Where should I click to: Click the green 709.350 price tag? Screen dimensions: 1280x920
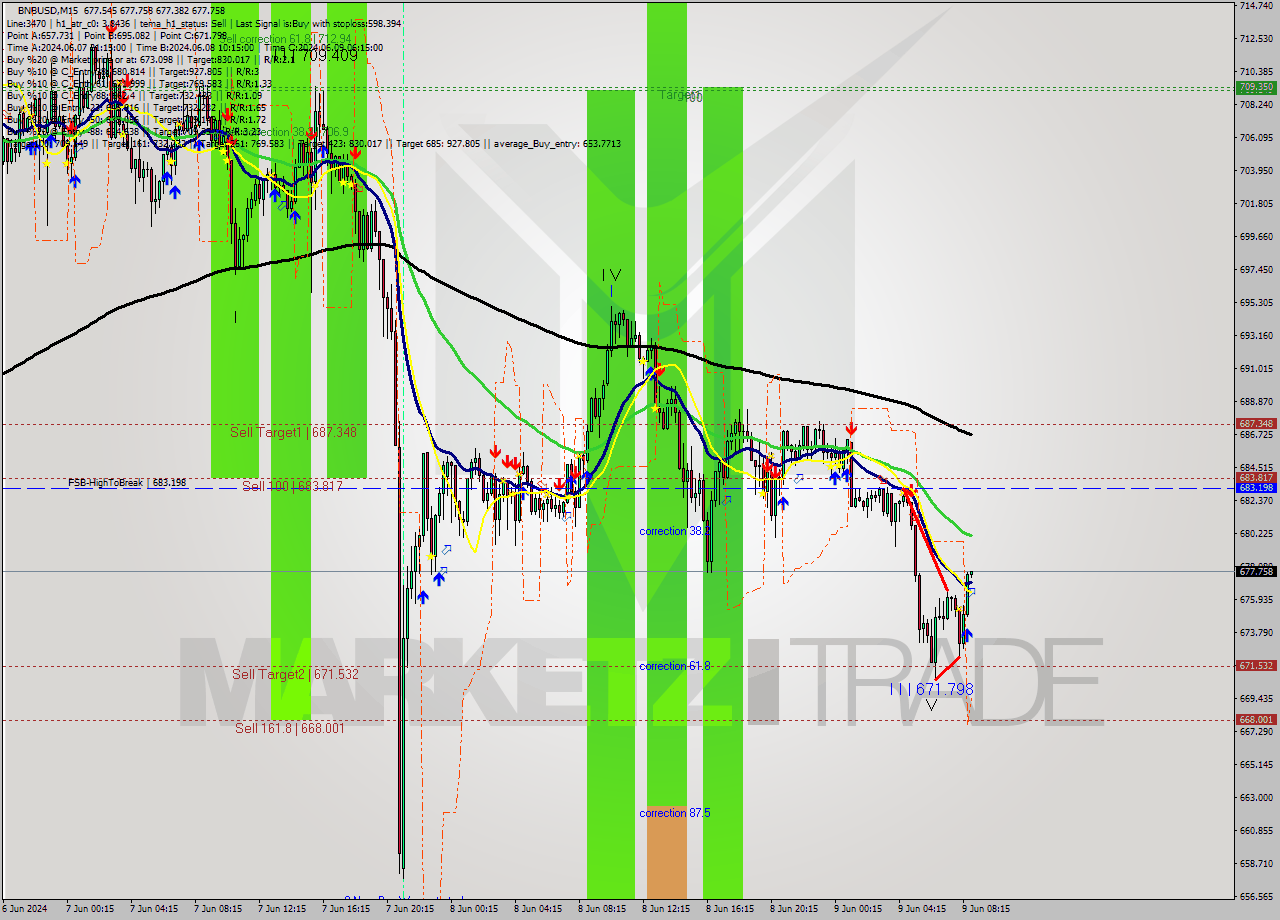click(x=1256, y=88)
